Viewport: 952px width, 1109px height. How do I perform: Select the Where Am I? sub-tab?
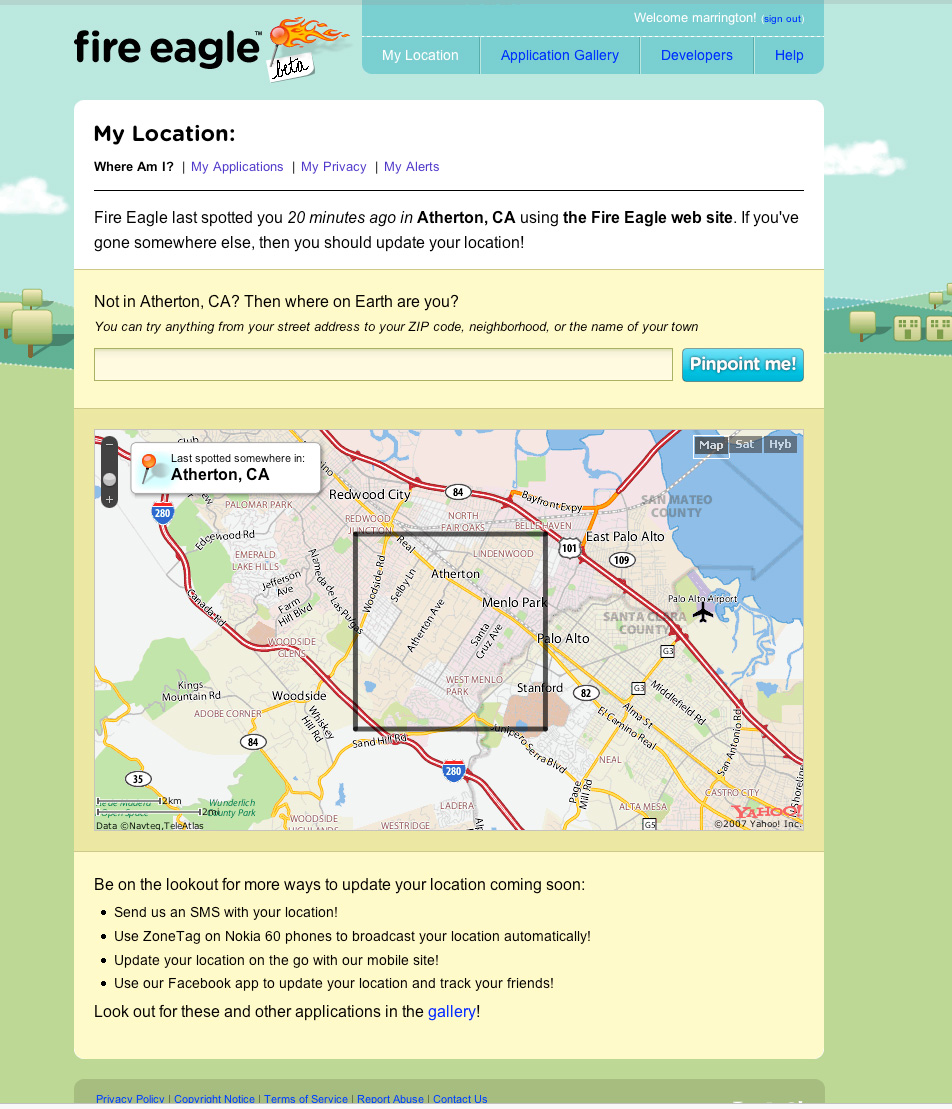click(134, 167)
